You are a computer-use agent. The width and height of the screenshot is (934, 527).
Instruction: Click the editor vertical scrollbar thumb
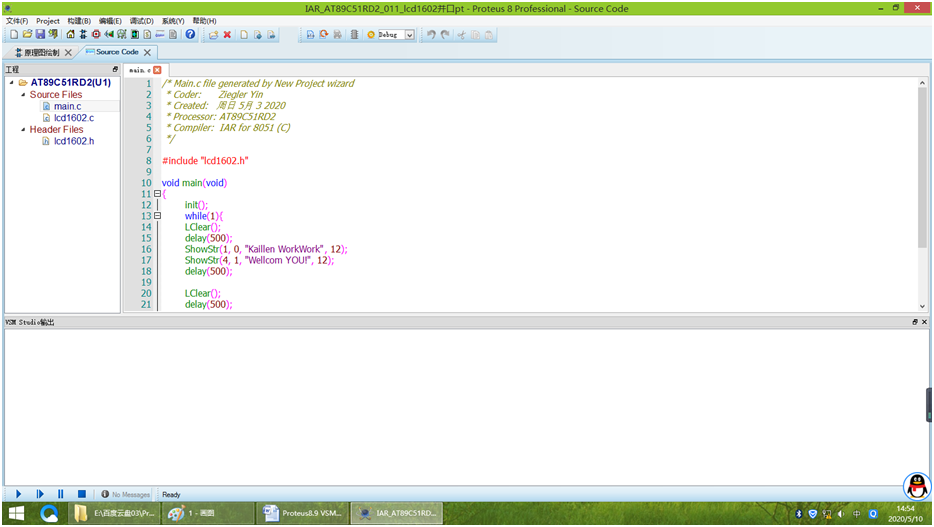(922, 168)
